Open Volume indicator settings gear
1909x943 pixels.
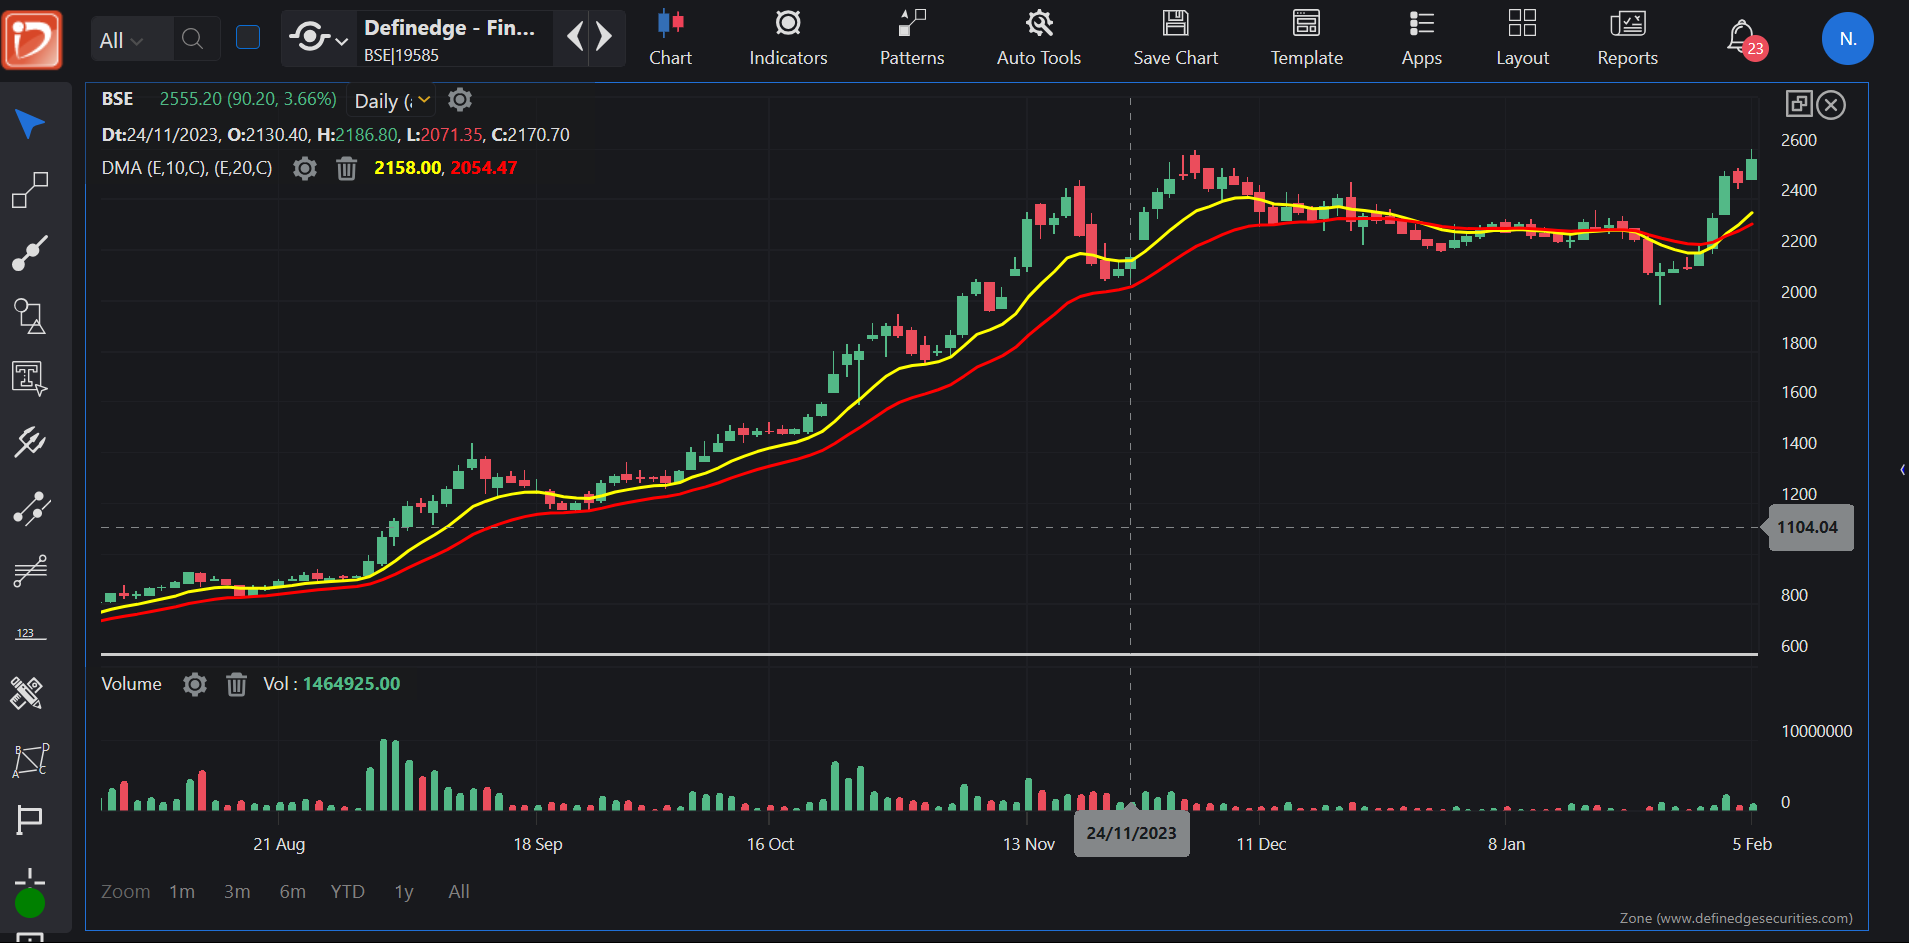[x=195, y=684]
